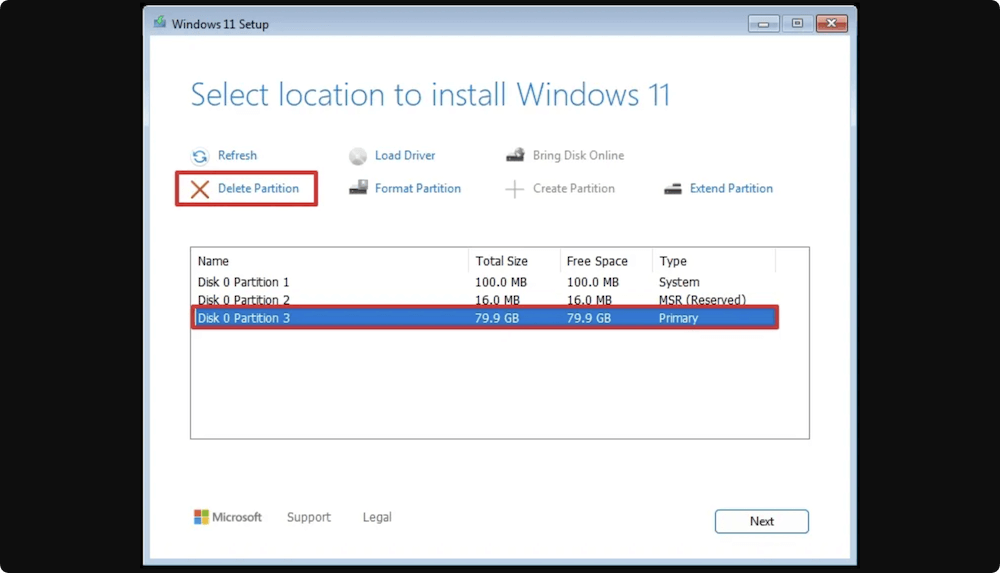Click the MSR (Reserved) type cell
This screenshot has height=573, width=1000.
(x=702, y=300)
